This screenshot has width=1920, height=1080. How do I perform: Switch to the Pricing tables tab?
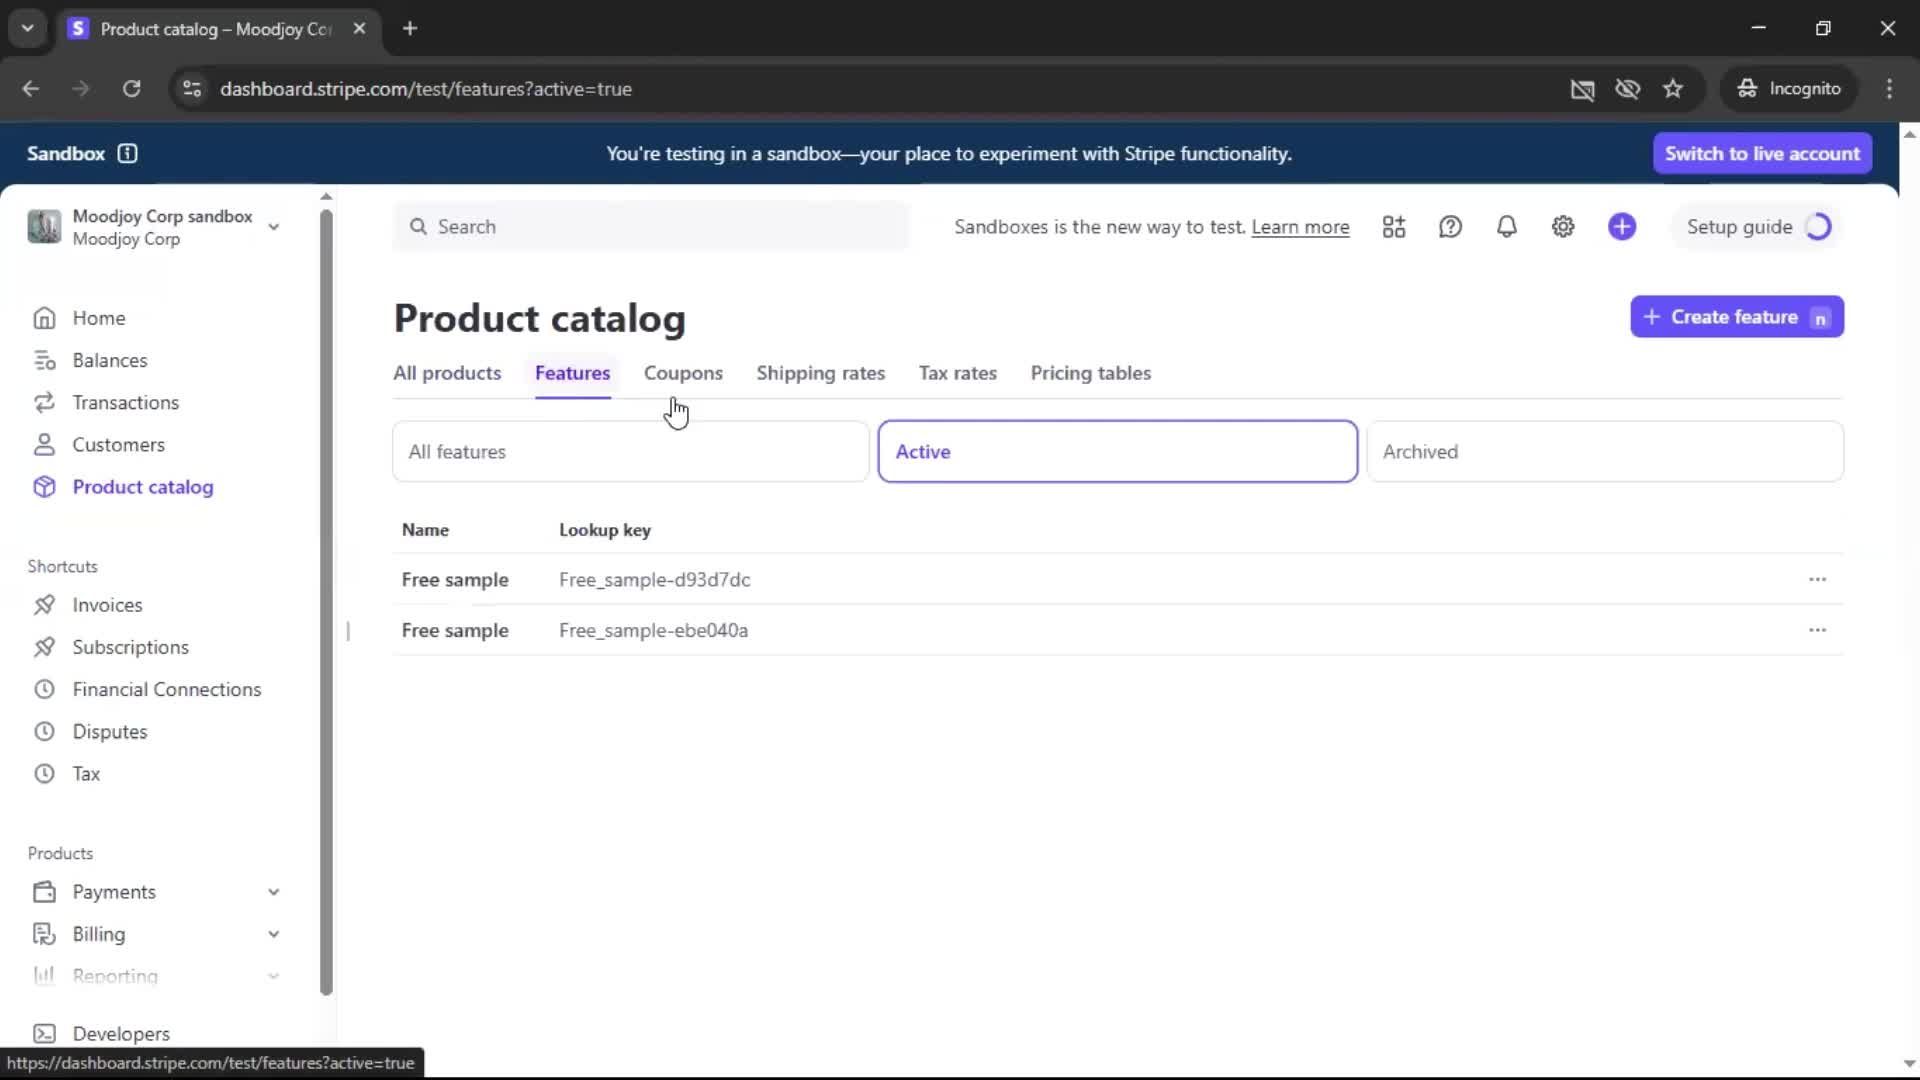pyautogui.click(x=1090, y=373)
